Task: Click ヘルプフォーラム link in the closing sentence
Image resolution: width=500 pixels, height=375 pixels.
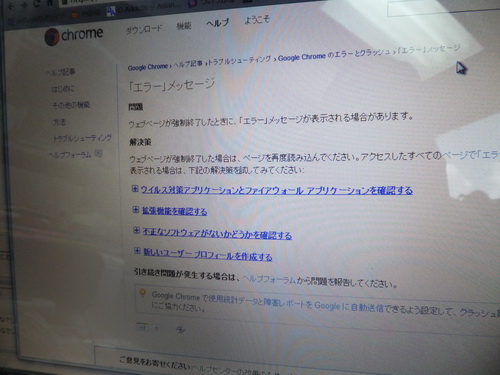Action: 269,279
